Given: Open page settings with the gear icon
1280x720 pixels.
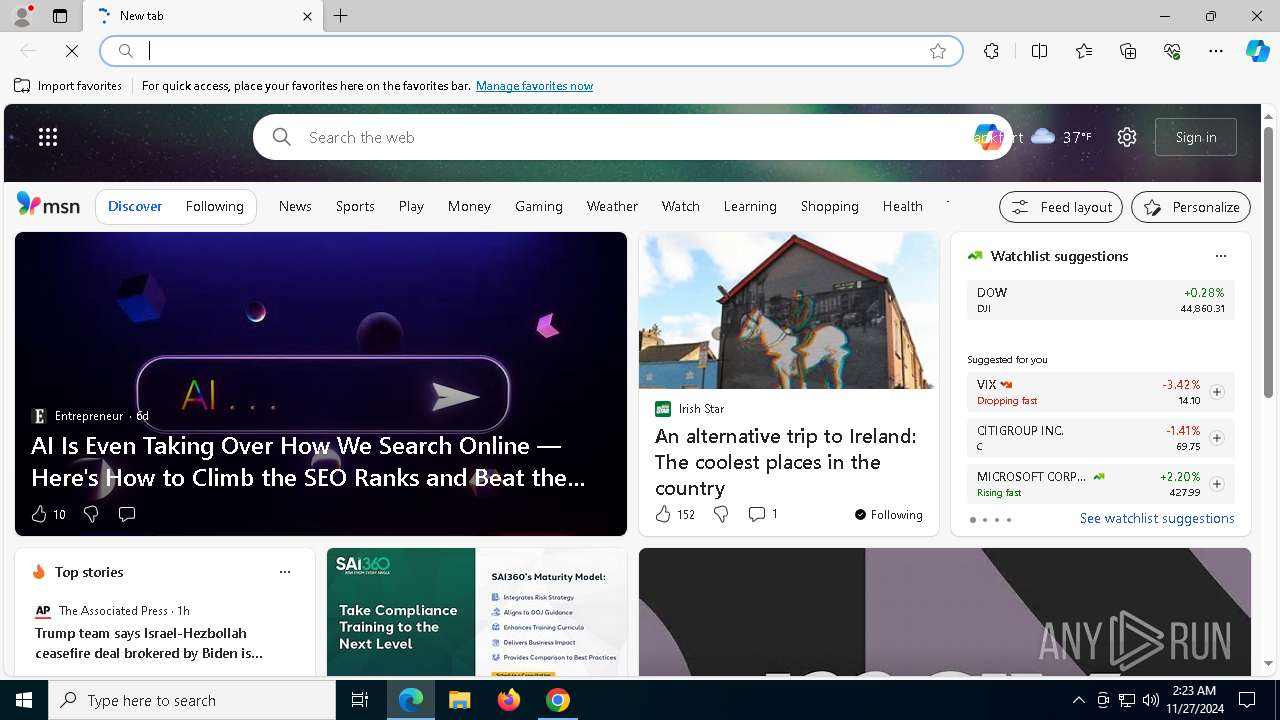Looking at the screenshot, I should (1127, 137).
